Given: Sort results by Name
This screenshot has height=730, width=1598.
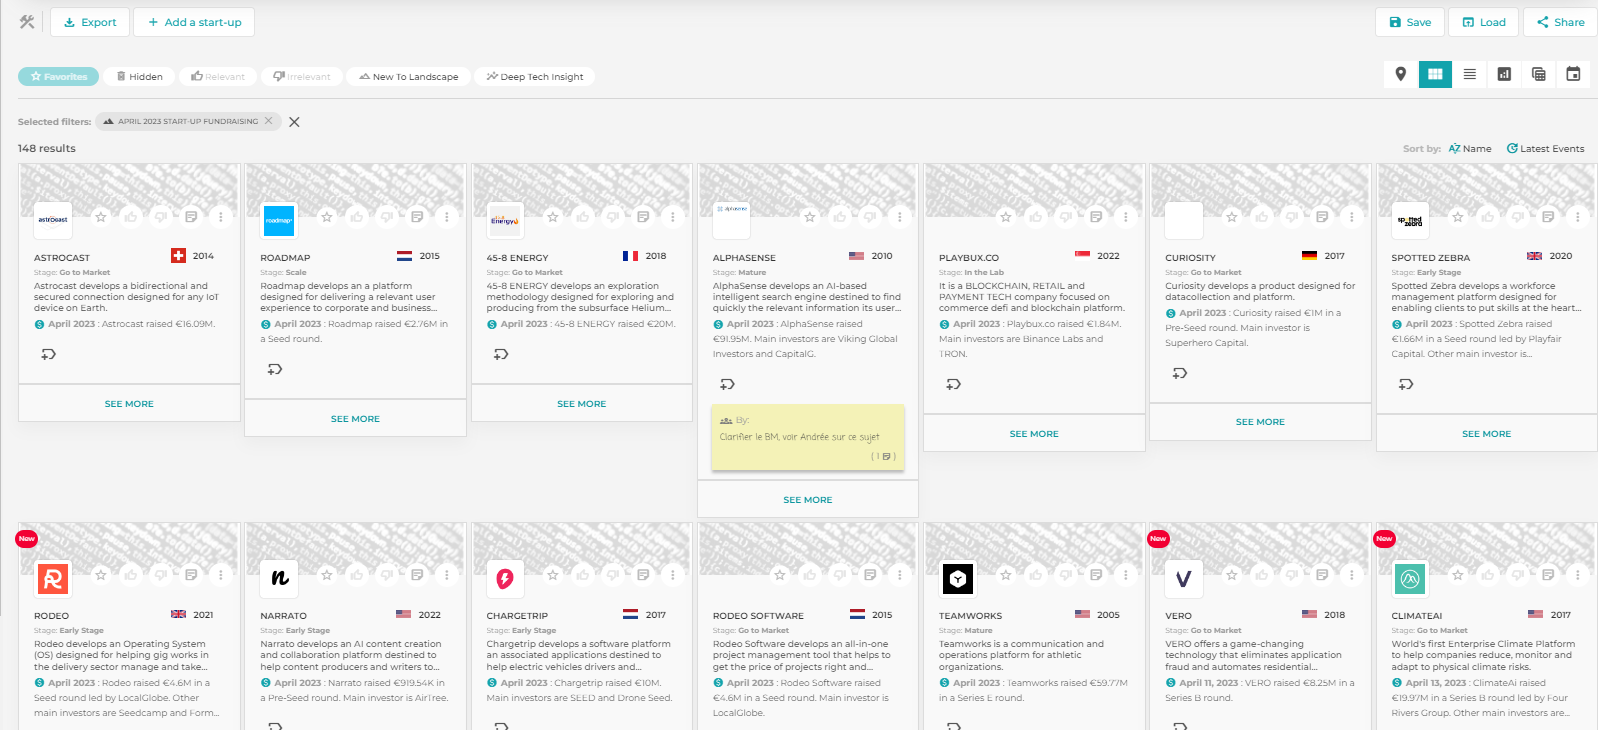Looking at the screenshot, I should click(1470, 148).
